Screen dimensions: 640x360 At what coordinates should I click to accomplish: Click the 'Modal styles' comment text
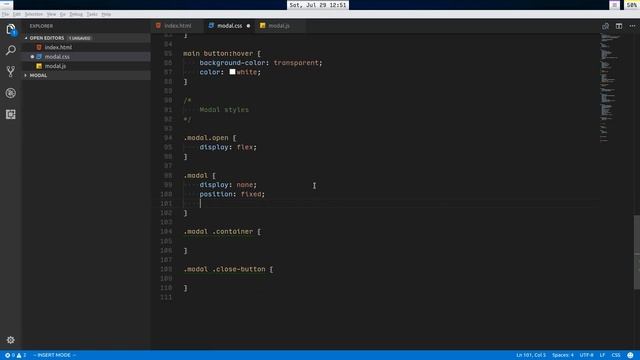pyautogui.click(x=224, y=110)
